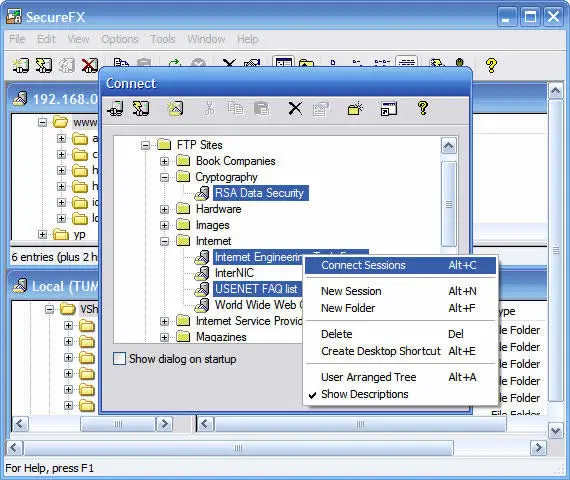Expand the Hardware folder node

coord(164,209)
